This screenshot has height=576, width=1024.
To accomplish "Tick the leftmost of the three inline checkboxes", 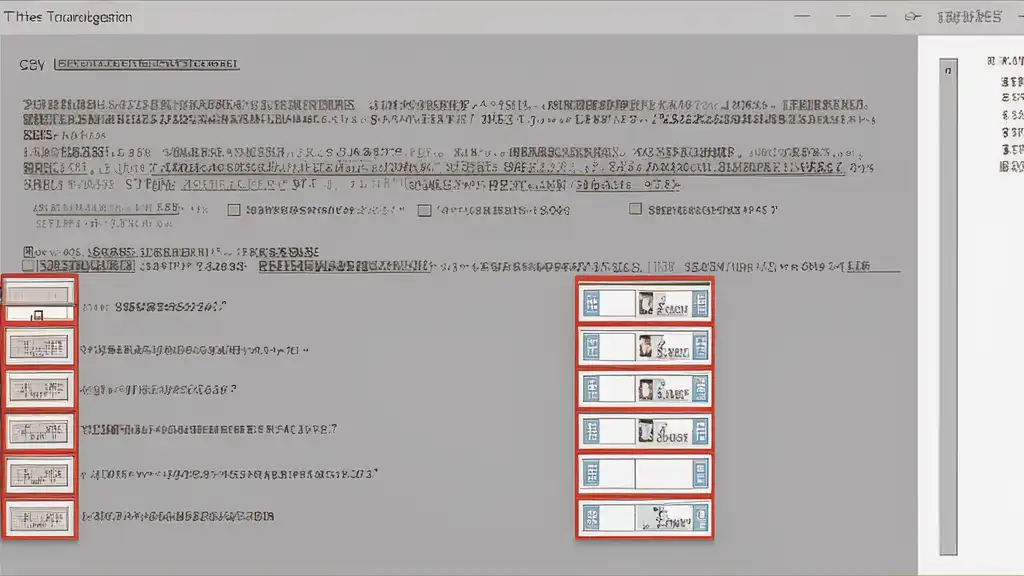I will 234,210.
